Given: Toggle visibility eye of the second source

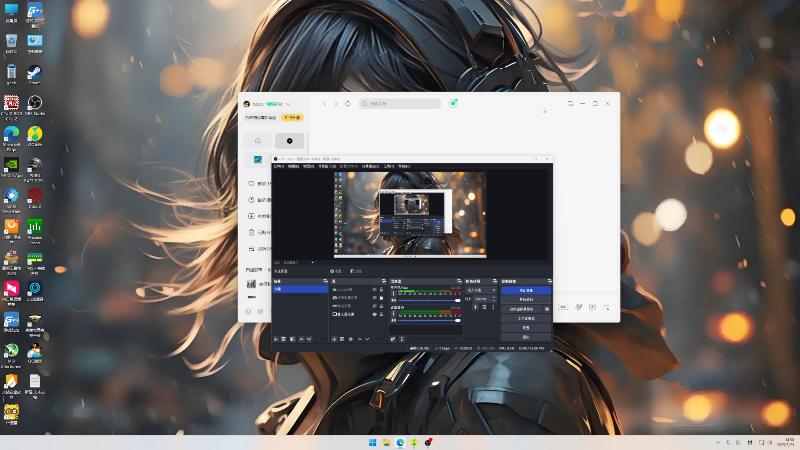Looking at the screenshot, I should pyautogui.click(x=374, y=297).
